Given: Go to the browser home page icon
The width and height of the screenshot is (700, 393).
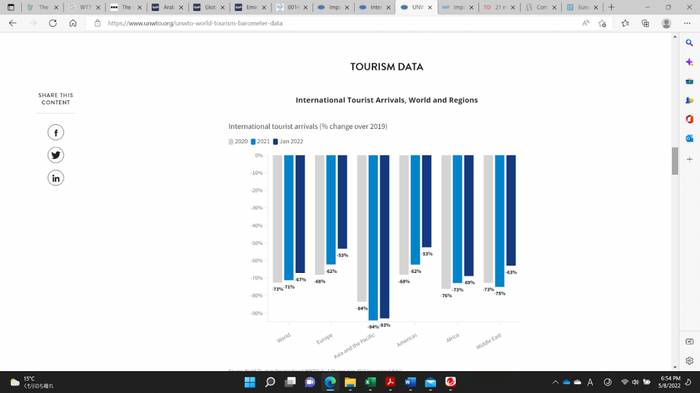Looking at the screenshot, I should 73,23.
